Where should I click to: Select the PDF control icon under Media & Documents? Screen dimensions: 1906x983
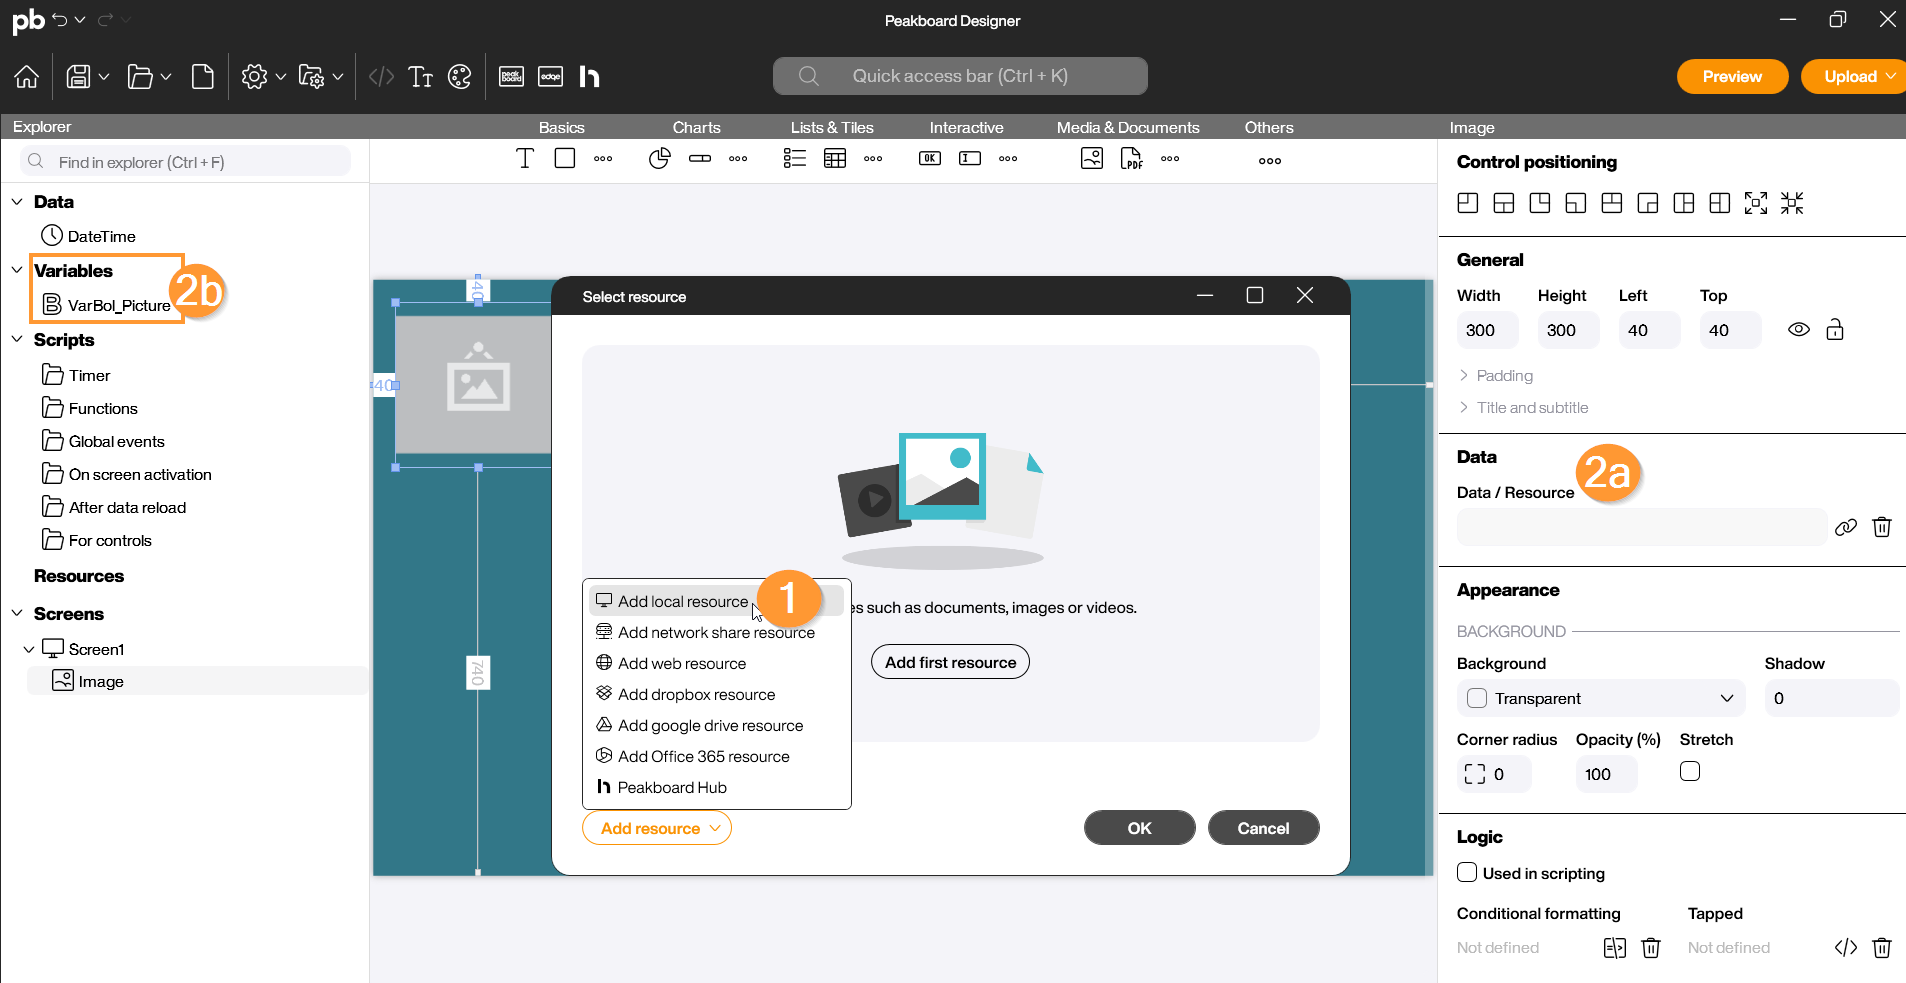[1131, 159]
